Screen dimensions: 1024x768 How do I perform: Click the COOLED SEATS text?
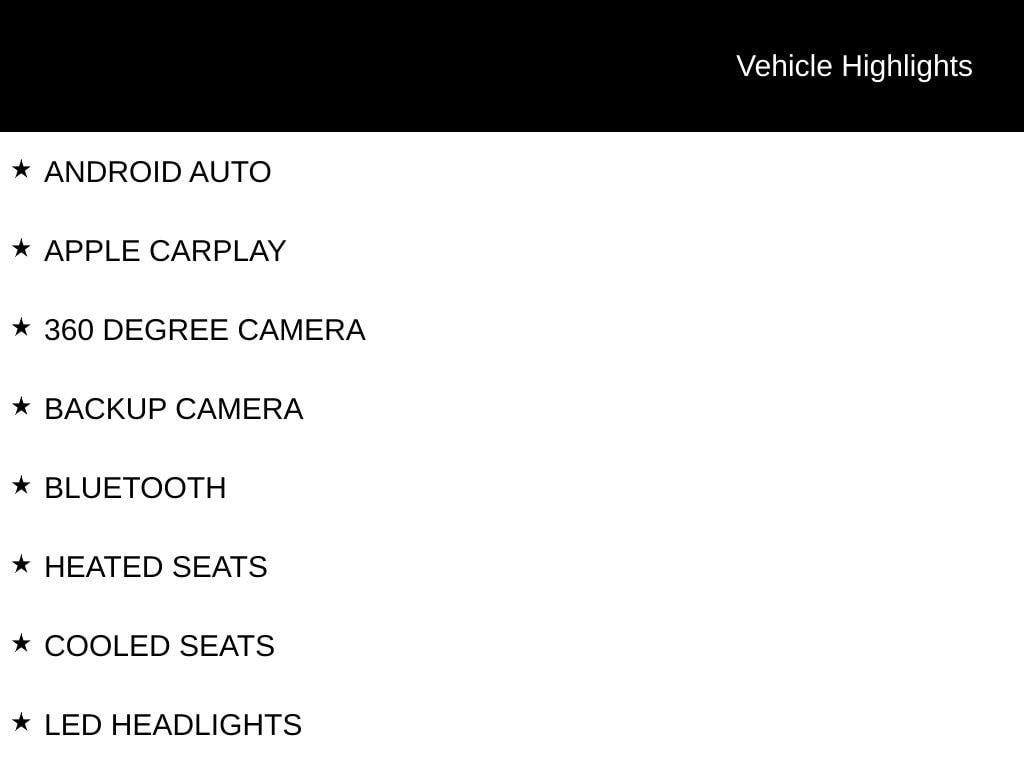click(x=159, y=646)
